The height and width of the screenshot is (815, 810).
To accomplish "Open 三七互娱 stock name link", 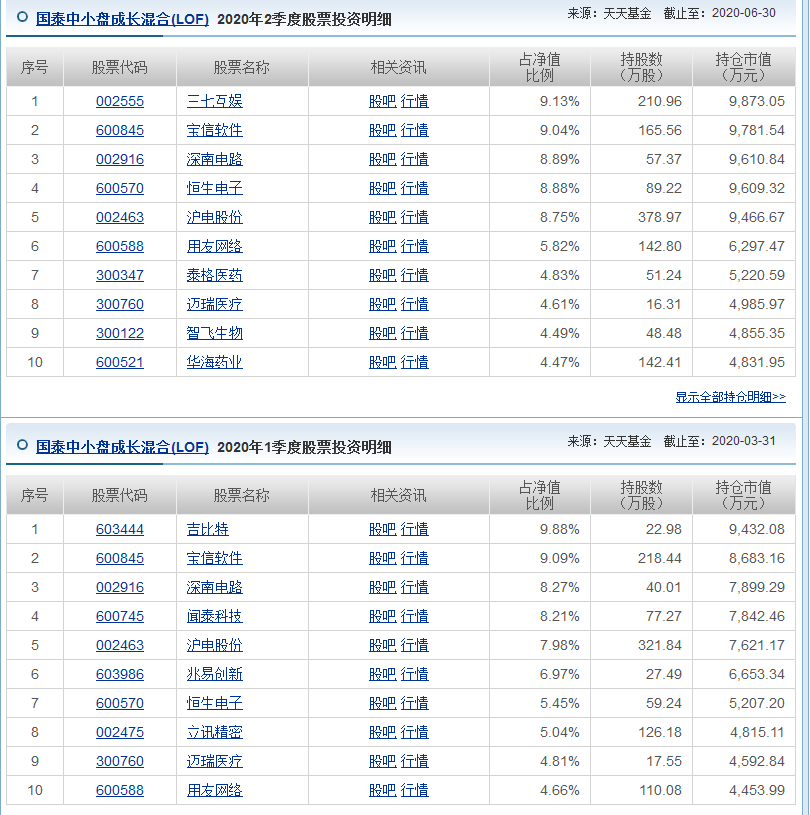I will pyautogui.click(x=215, y=101).
